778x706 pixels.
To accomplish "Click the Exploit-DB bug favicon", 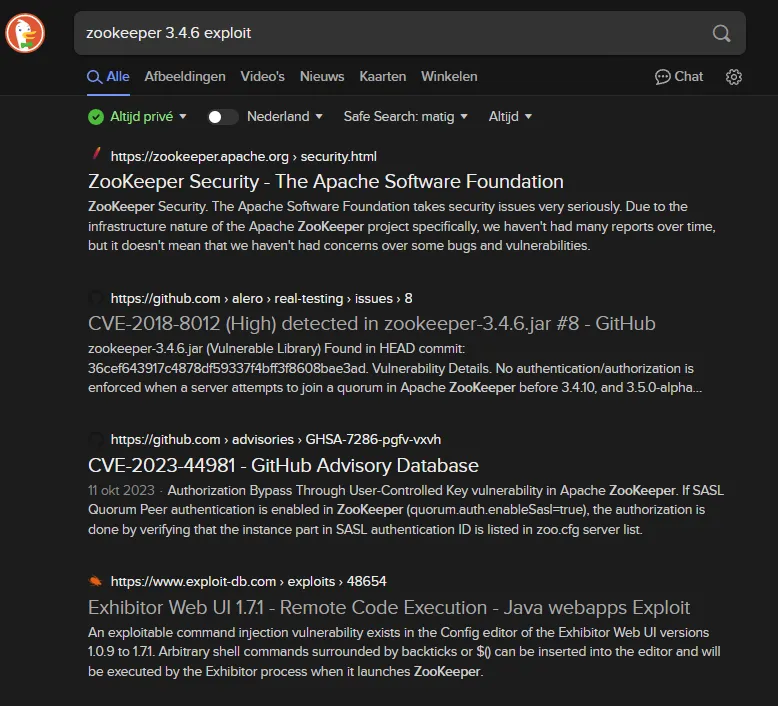I will (95, 581).
